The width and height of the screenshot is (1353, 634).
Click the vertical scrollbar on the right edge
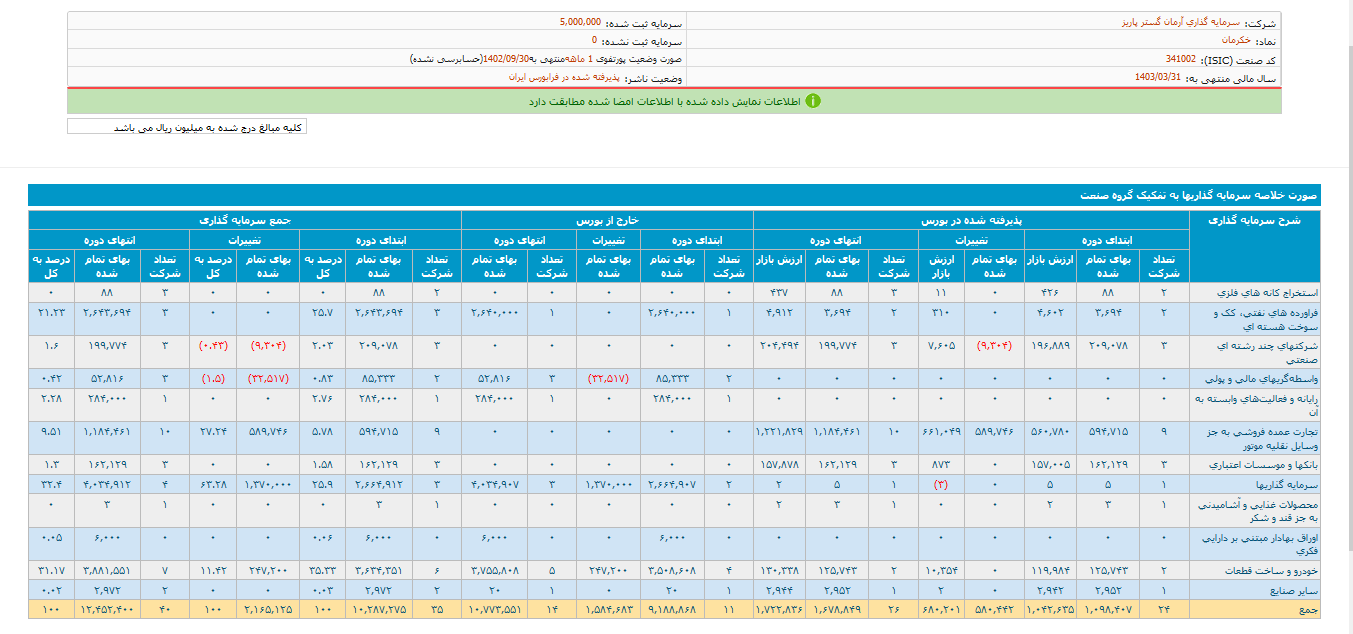pyautogui.click(x=1345, y=300)
